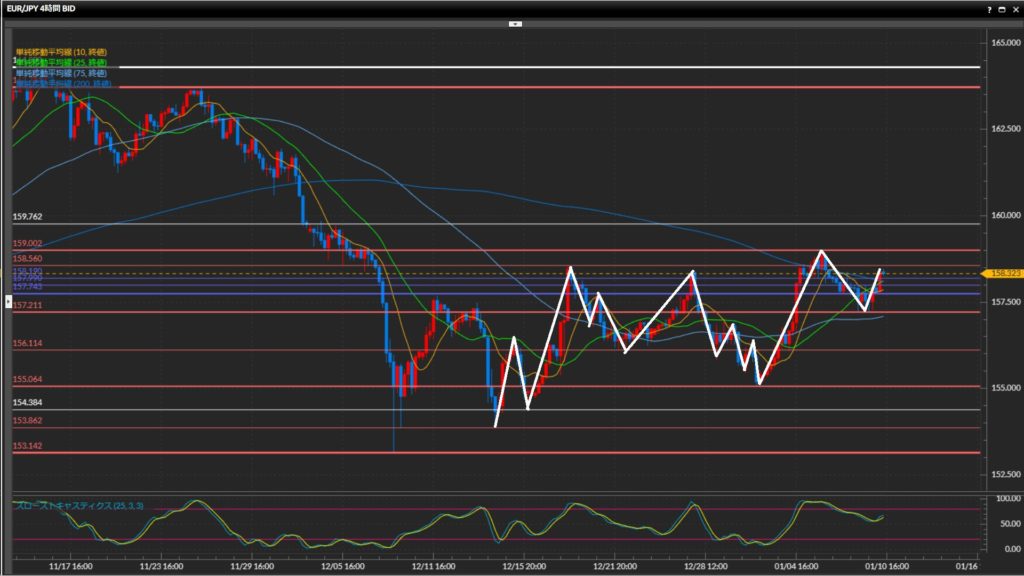Click the スローストキャスティクス (25, 3, 3) label
The image size is (1024, 576).
point(79,506)
